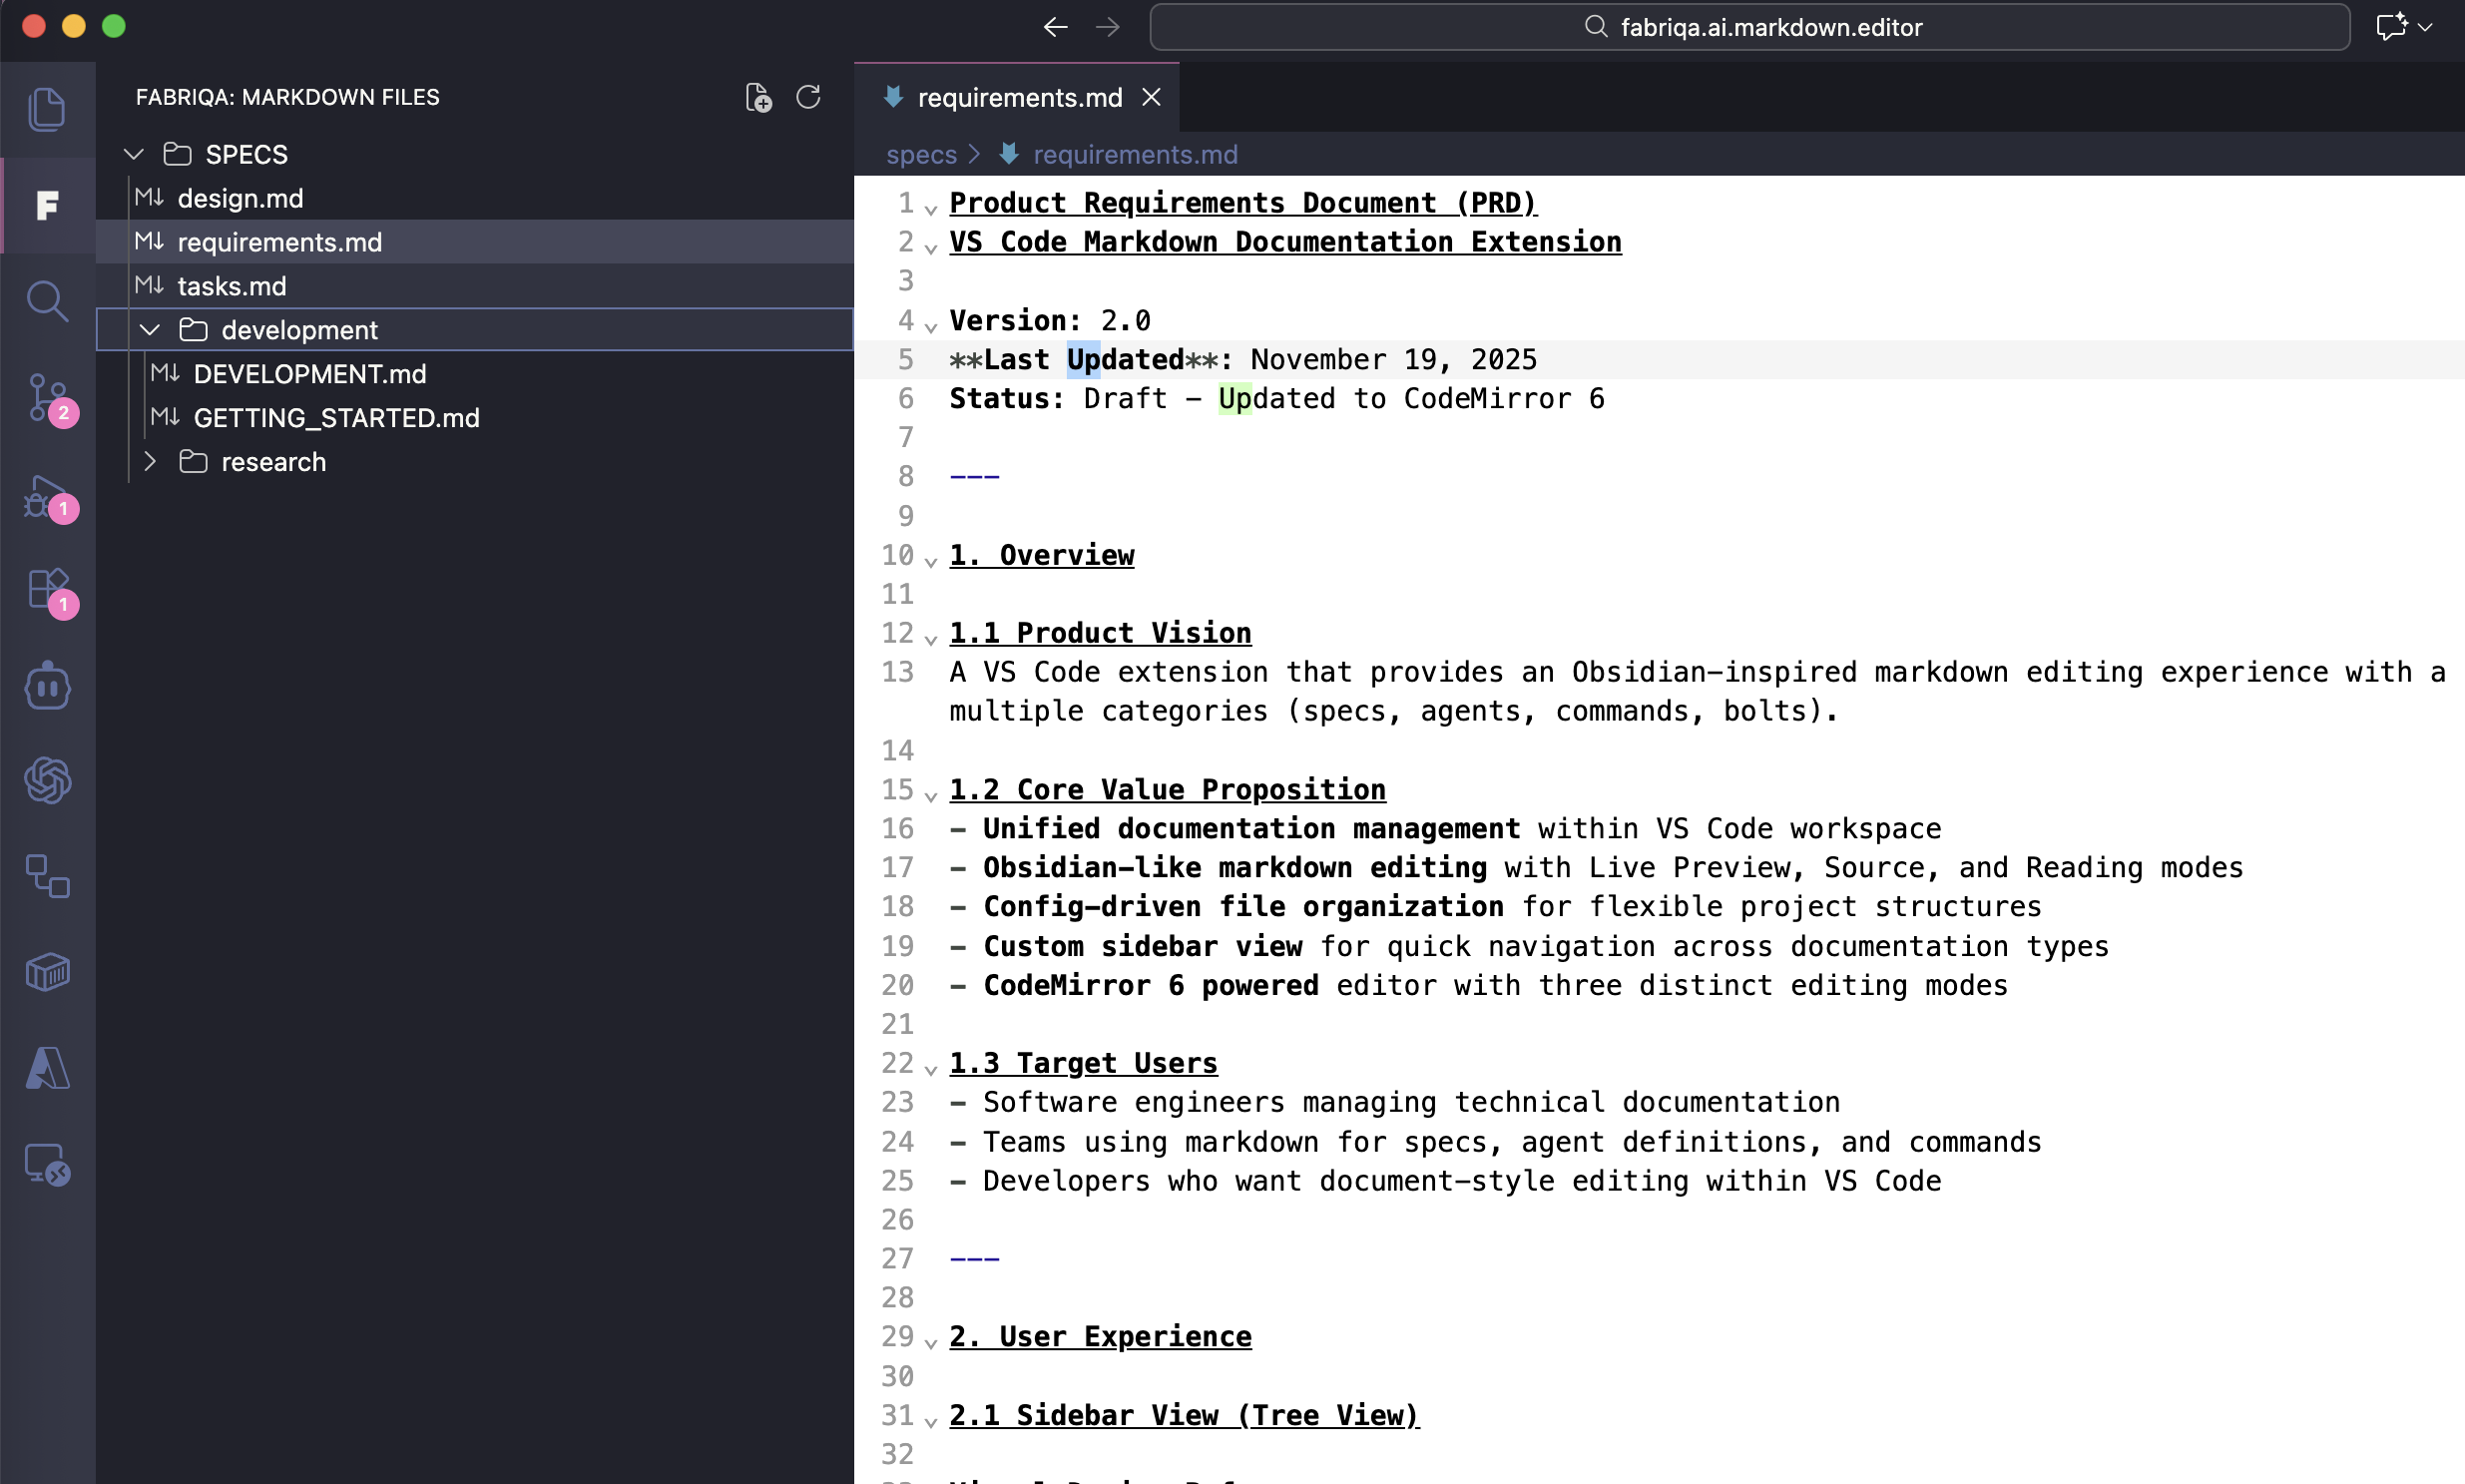
Task: Select the Fabriqa extension icon in activity bar
Action: 47,206
